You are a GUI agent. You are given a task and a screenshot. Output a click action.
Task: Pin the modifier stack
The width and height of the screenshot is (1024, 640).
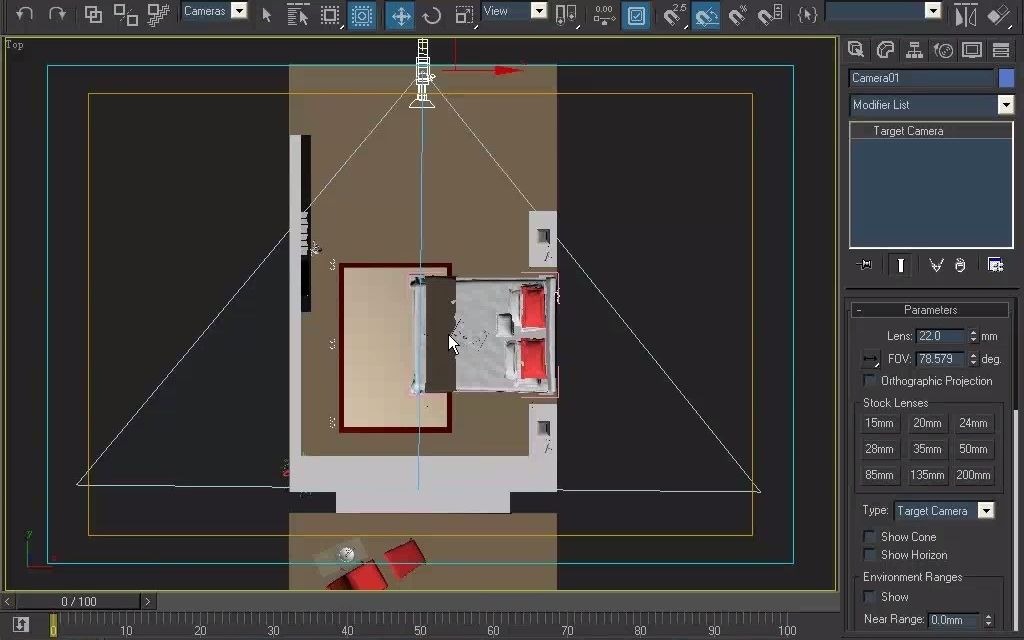(864, 264)
